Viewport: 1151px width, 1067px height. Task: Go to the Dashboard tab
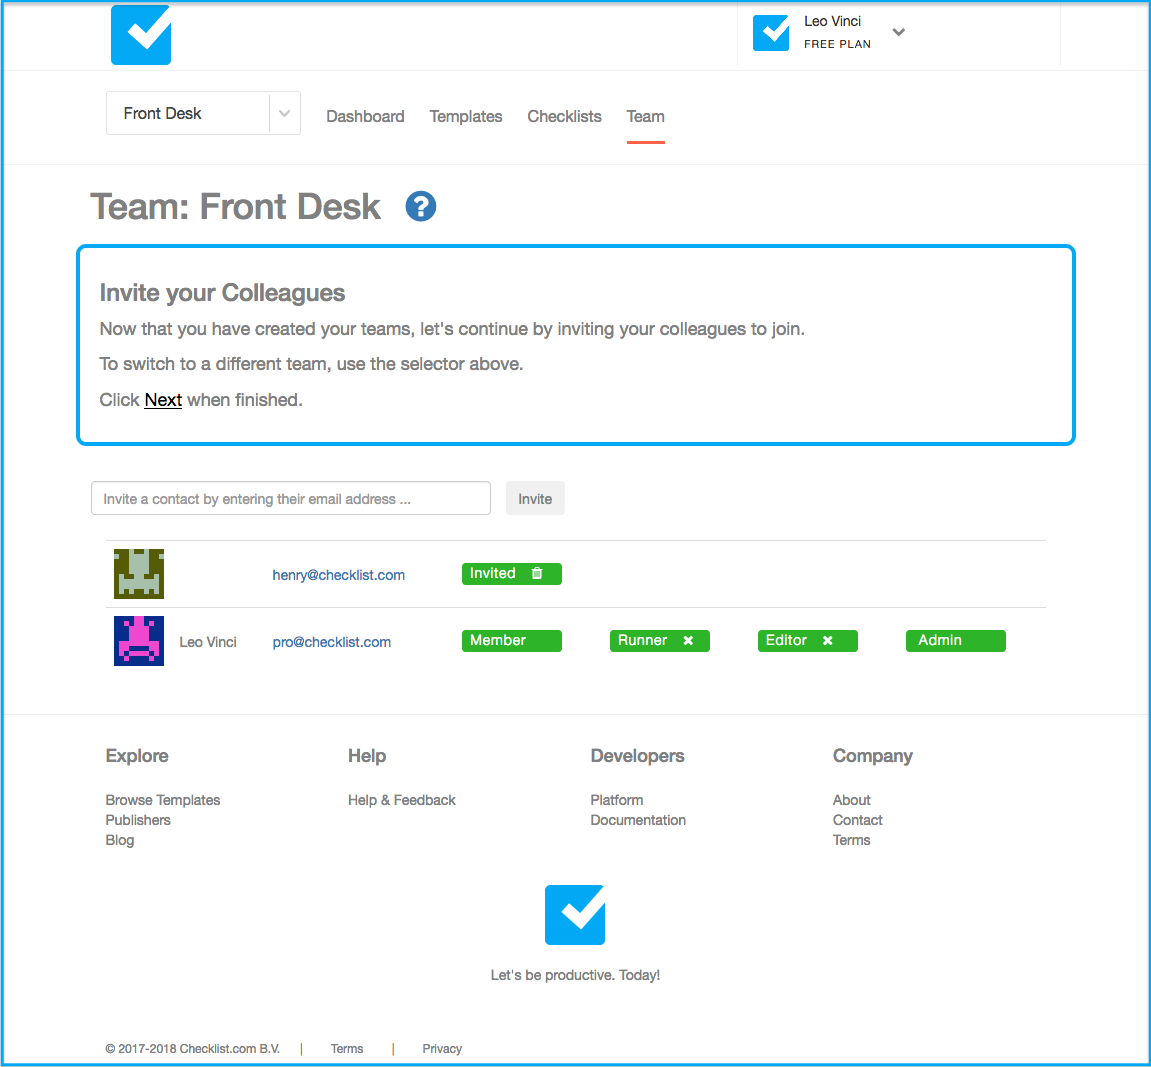click(365, 117)
